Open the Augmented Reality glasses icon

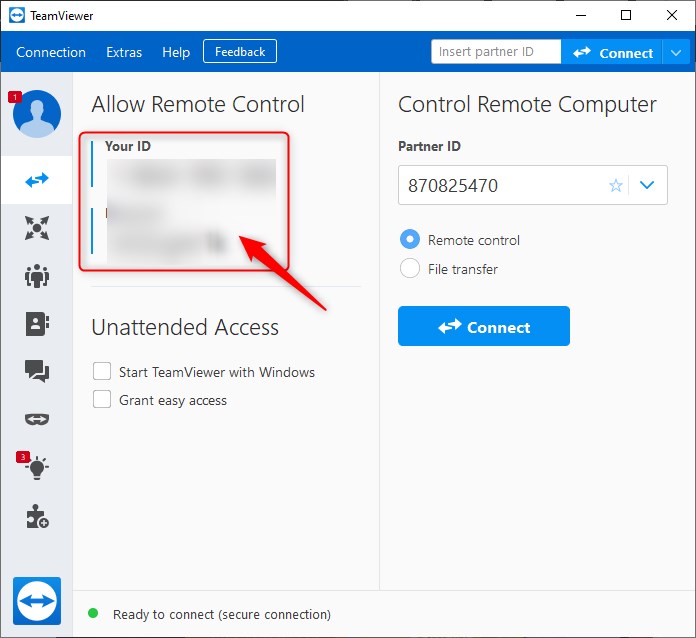(x=37, y=419)
